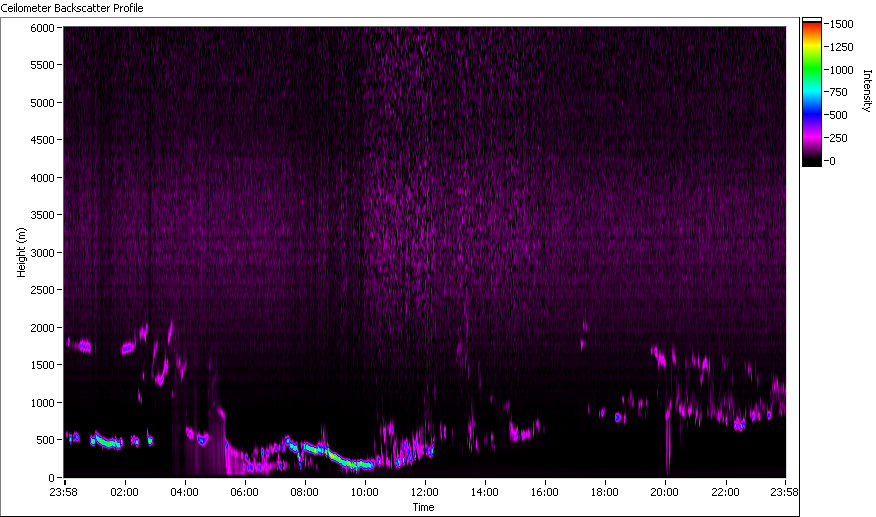876x517 pixels.
Task: Click the 1000 height axis value
Action: tap(42, 403)
